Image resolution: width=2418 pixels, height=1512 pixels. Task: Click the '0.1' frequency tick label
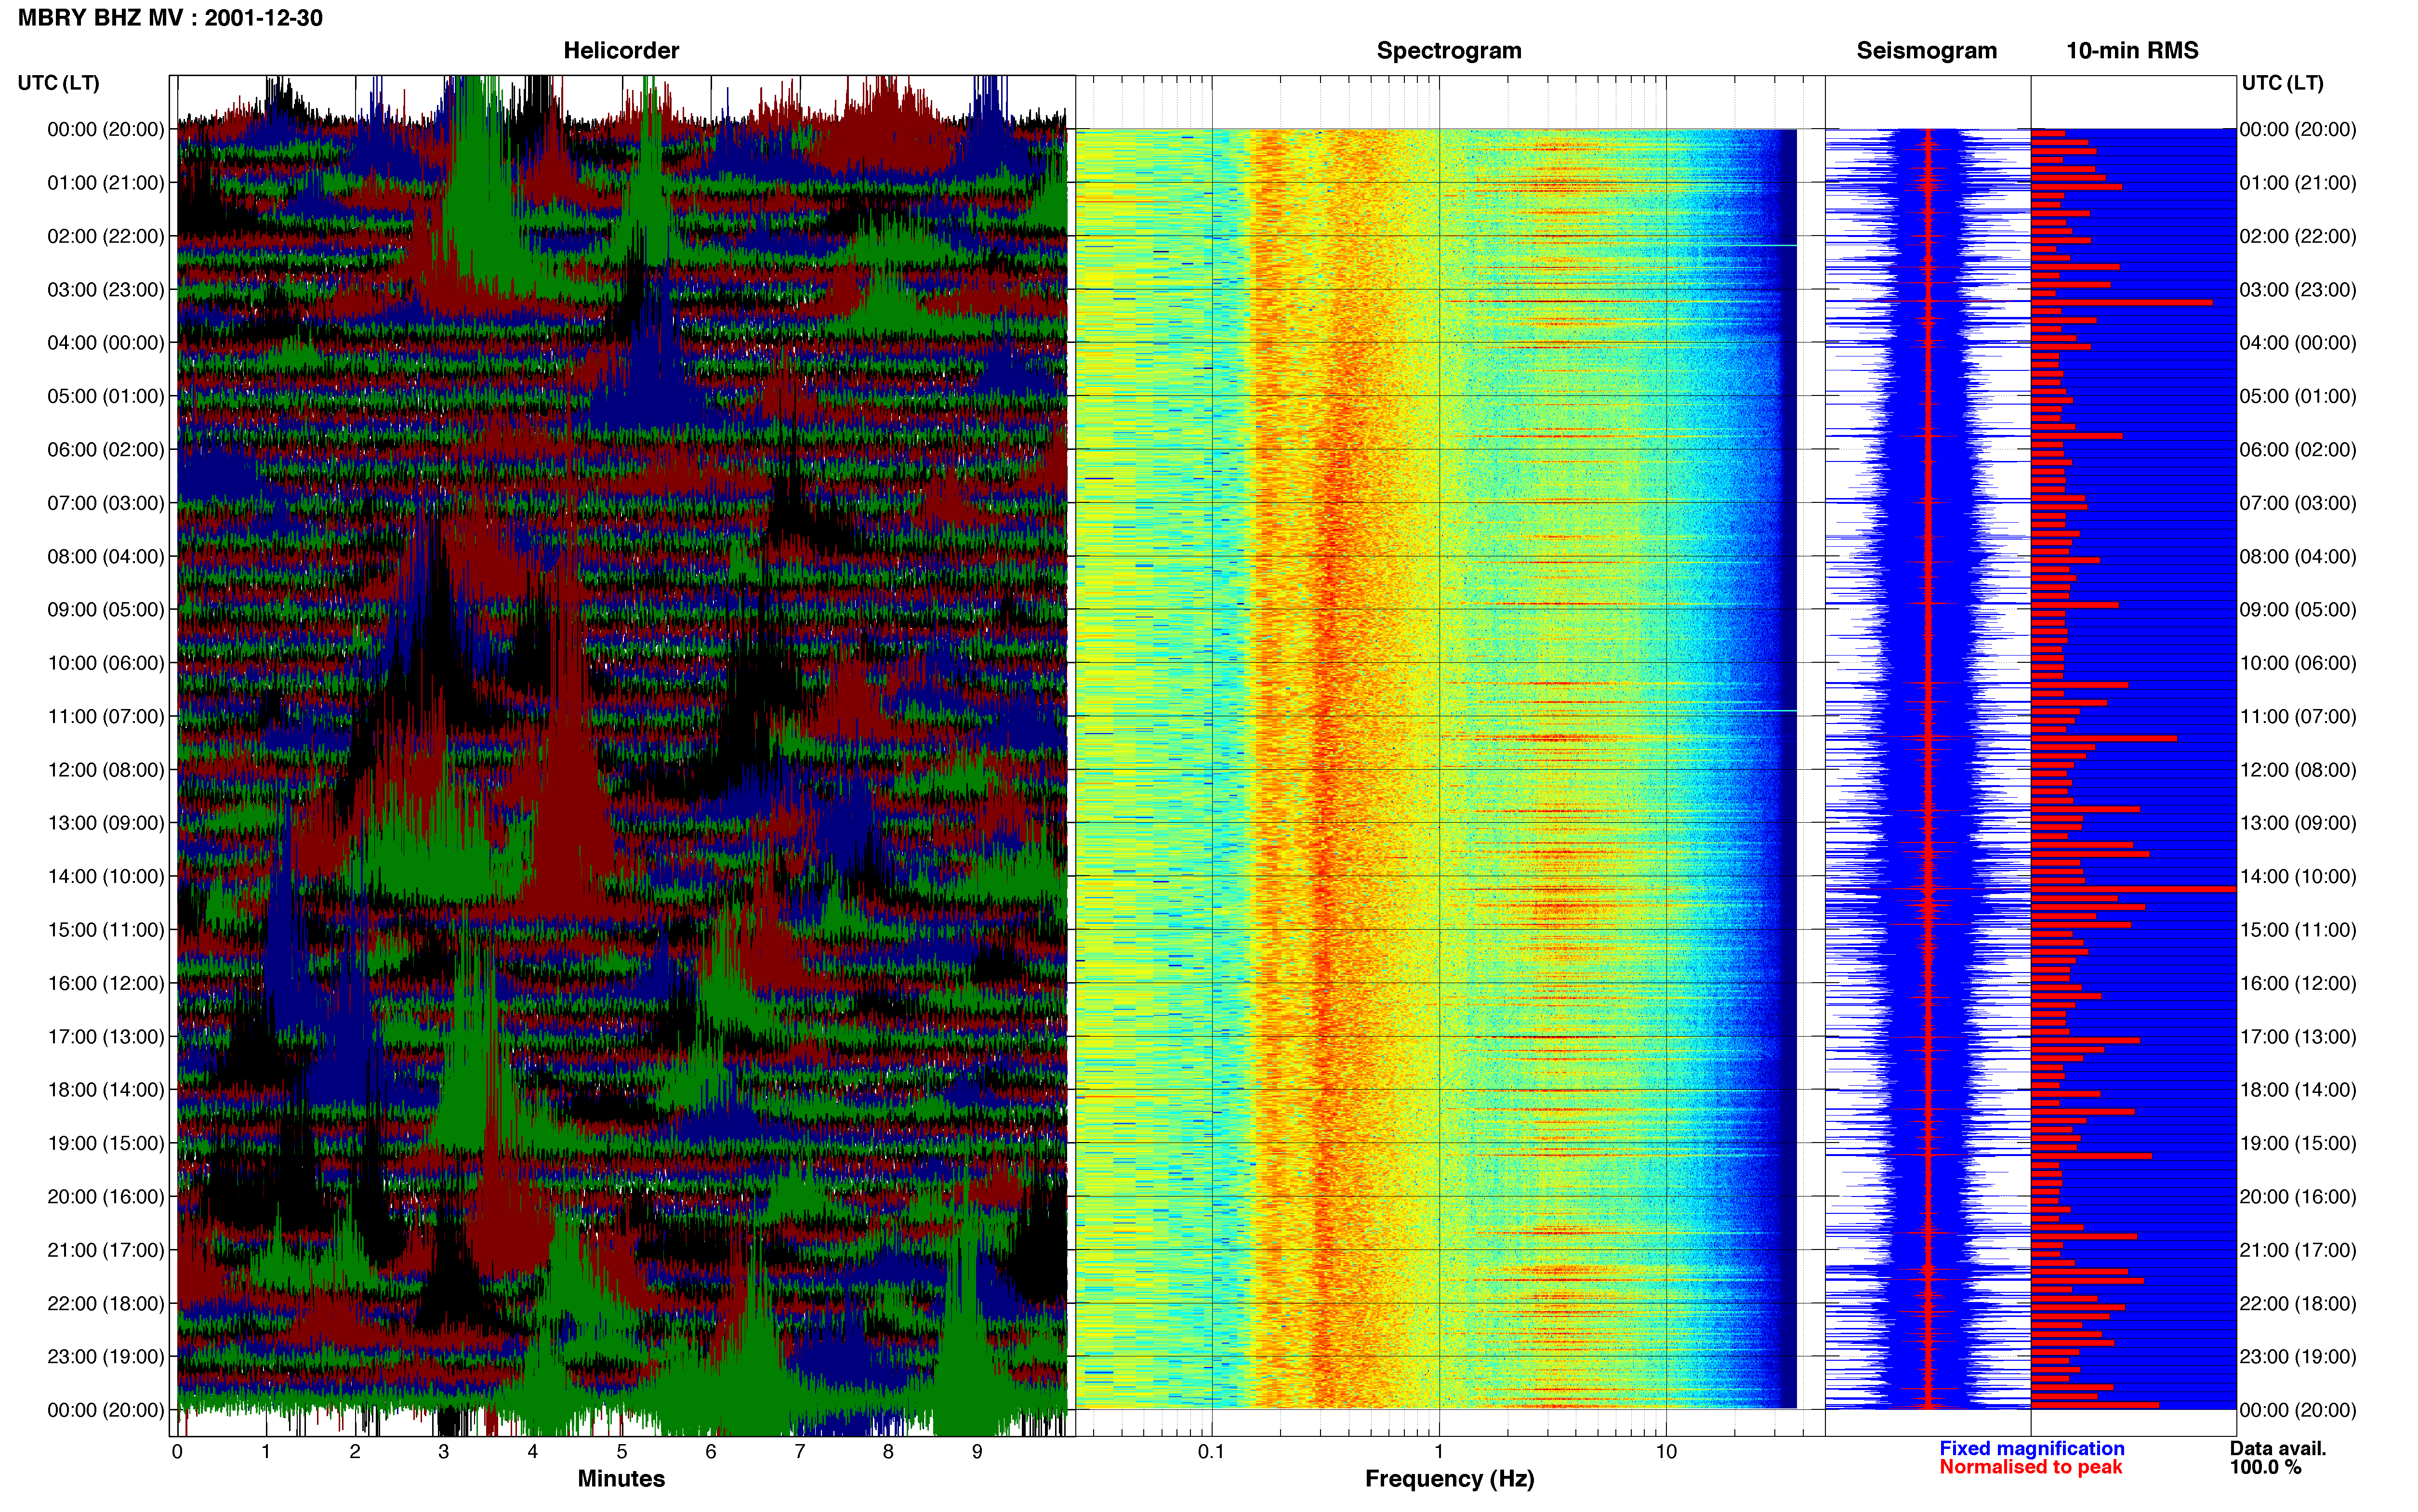coord(1211,1452)
